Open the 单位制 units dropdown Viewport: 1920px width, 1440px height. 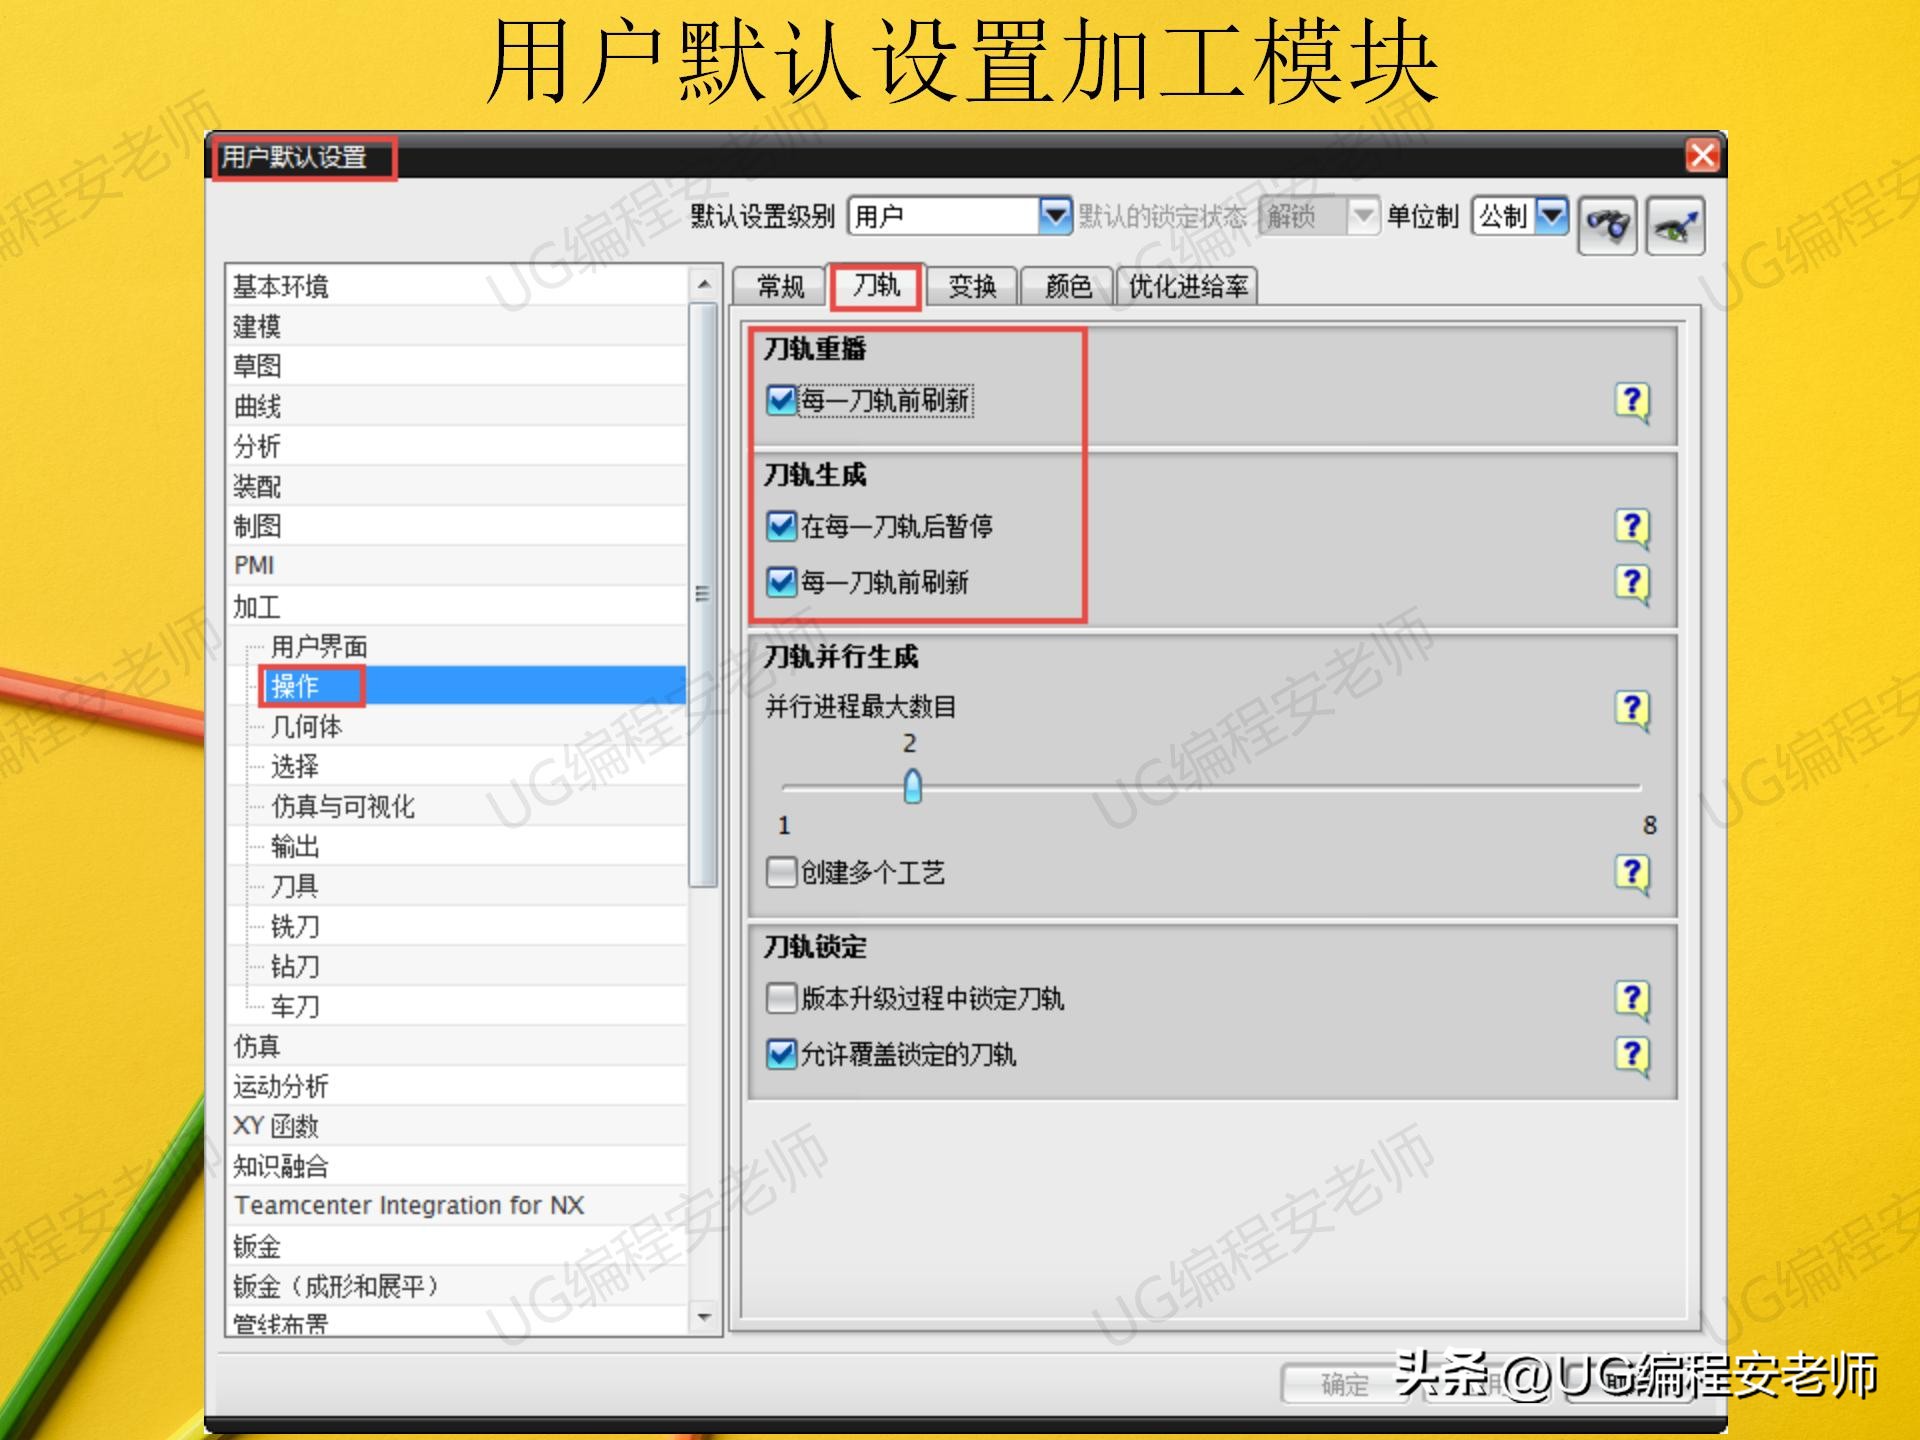point(1551,215)
